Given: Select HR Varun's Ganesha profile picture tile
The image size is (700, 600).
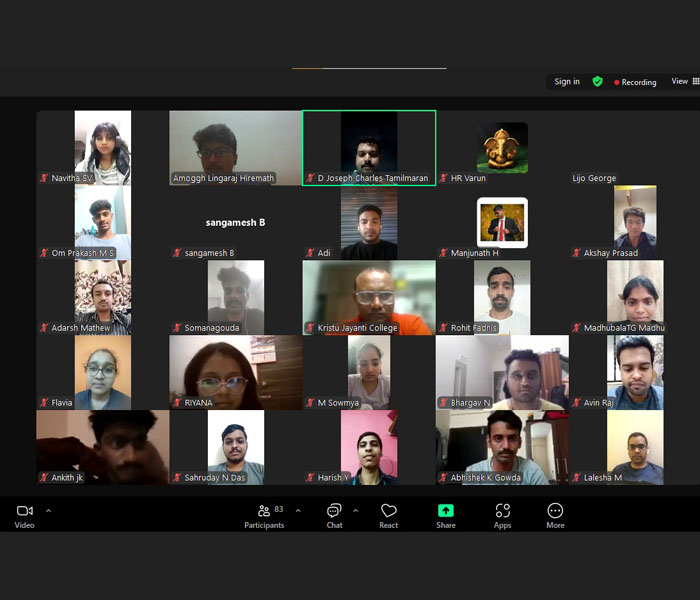Looking at the screenshot, I should (502, 147).
